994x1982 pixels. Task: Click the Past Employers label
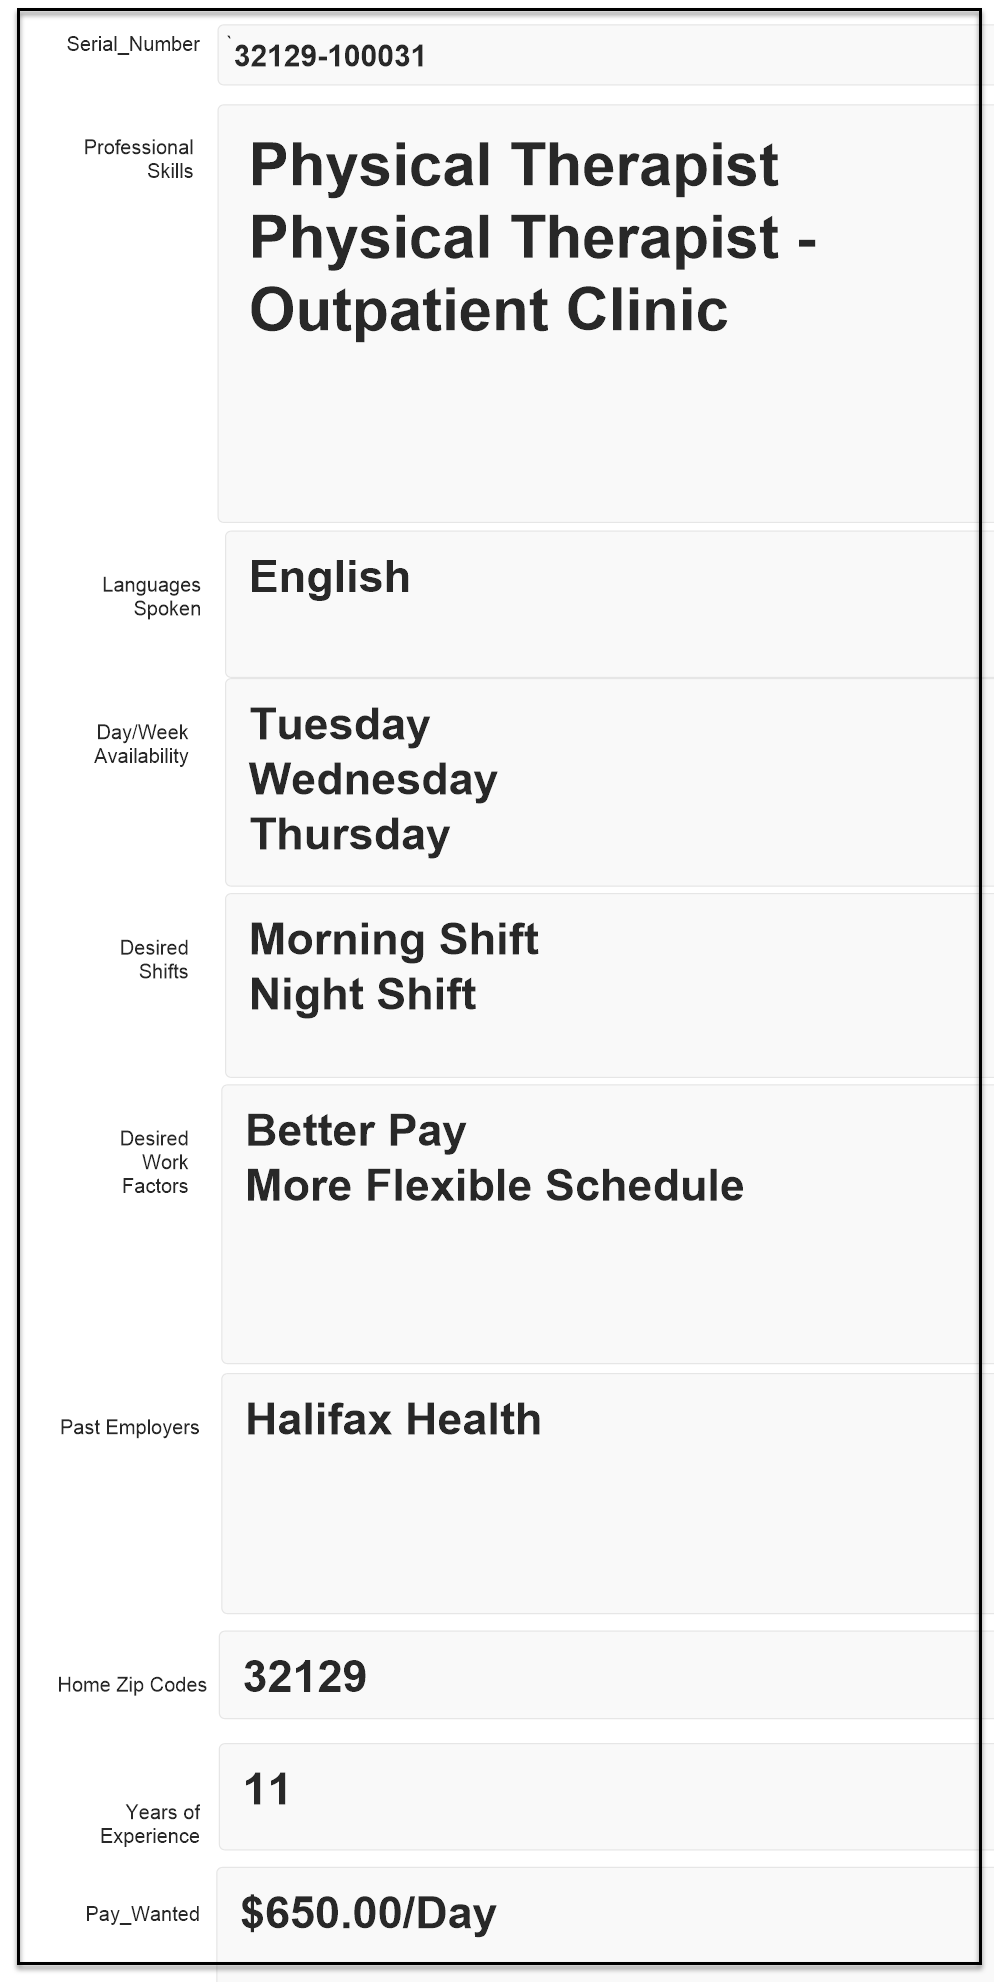pyautogui.click(x=130, y=1427)
